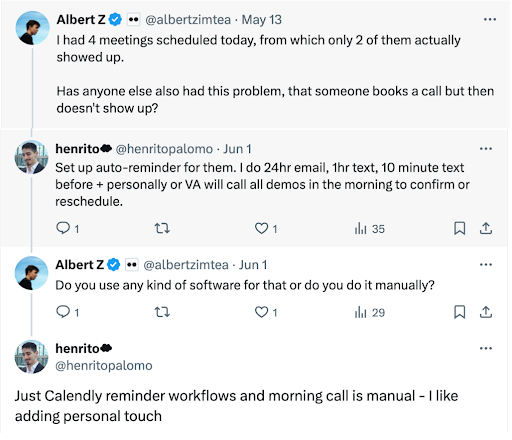Open @henritopalomo handle on the Calendly tweet
Image resolution: width=512 pixels, height=440 pixels.
(x=104, y=366)
